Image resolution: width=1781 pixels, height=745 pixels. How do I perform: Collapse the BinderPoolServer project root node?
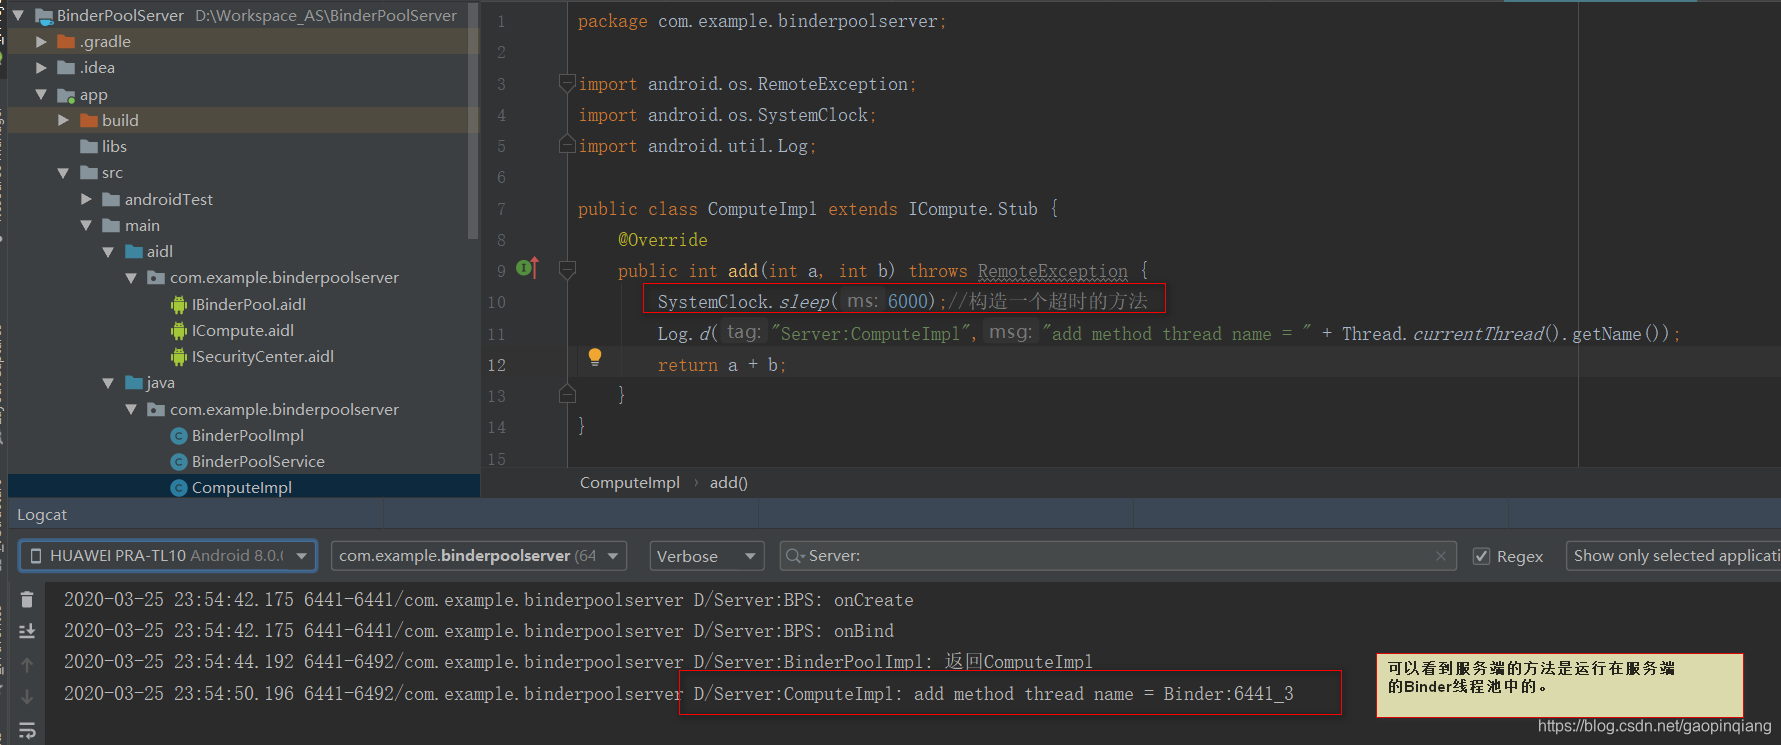click(x=18, y=16)
